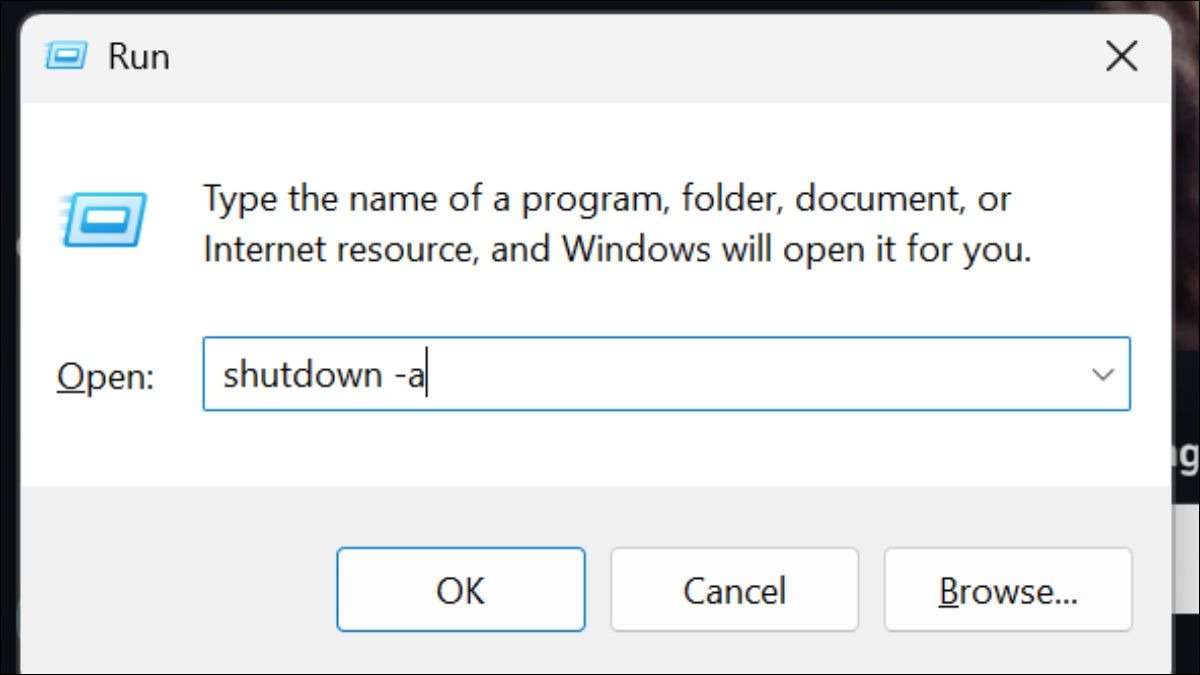Image resolution: width=1200 pixels, height=675 pixels.
Task: Click the "Type the name of a program" text line
Action: tap(430, 199)
